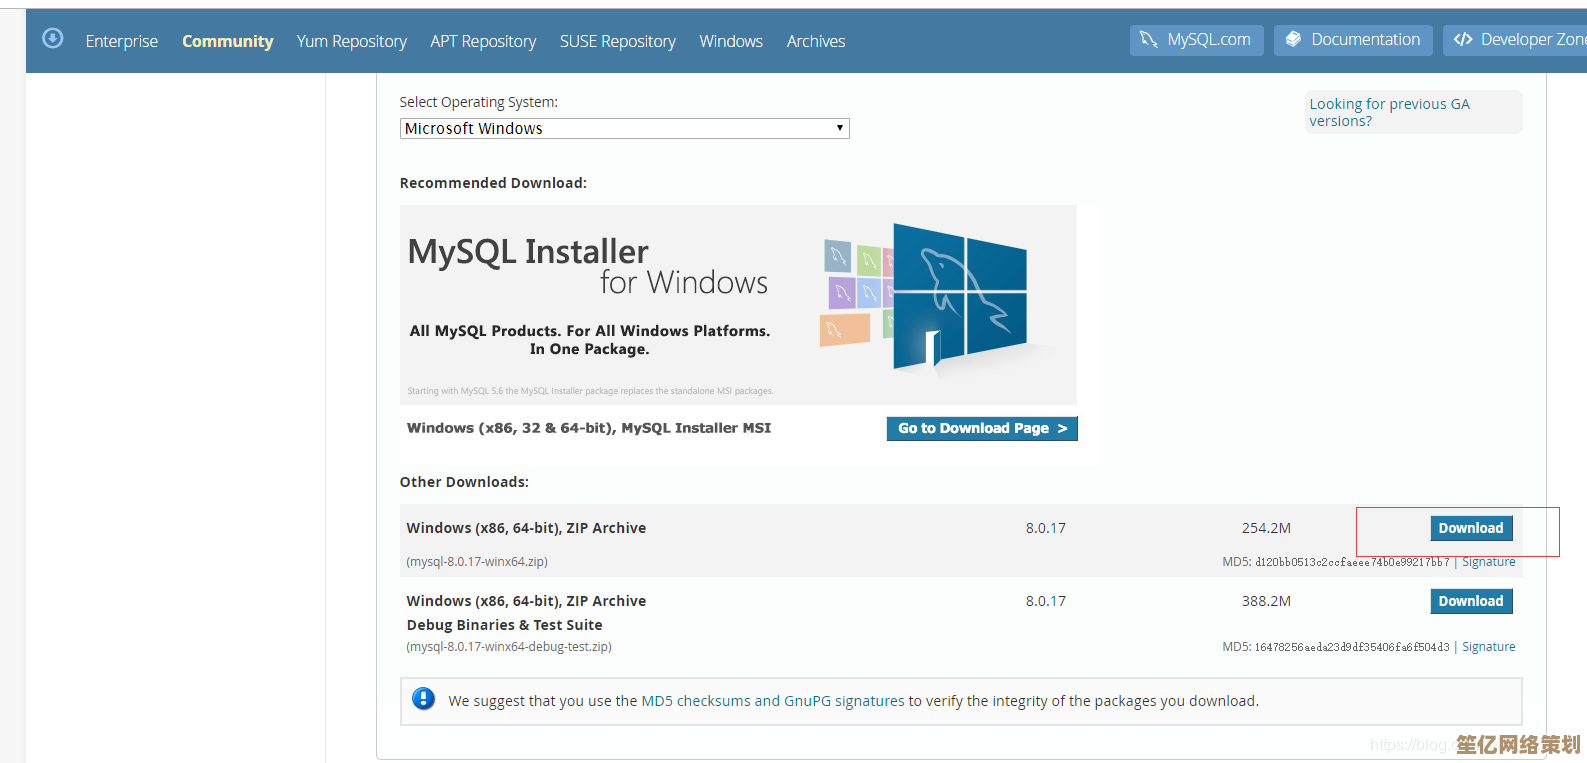Screen dimensions: 1587x763
Task: Click the Documentation book icon
Action: 1293,40
